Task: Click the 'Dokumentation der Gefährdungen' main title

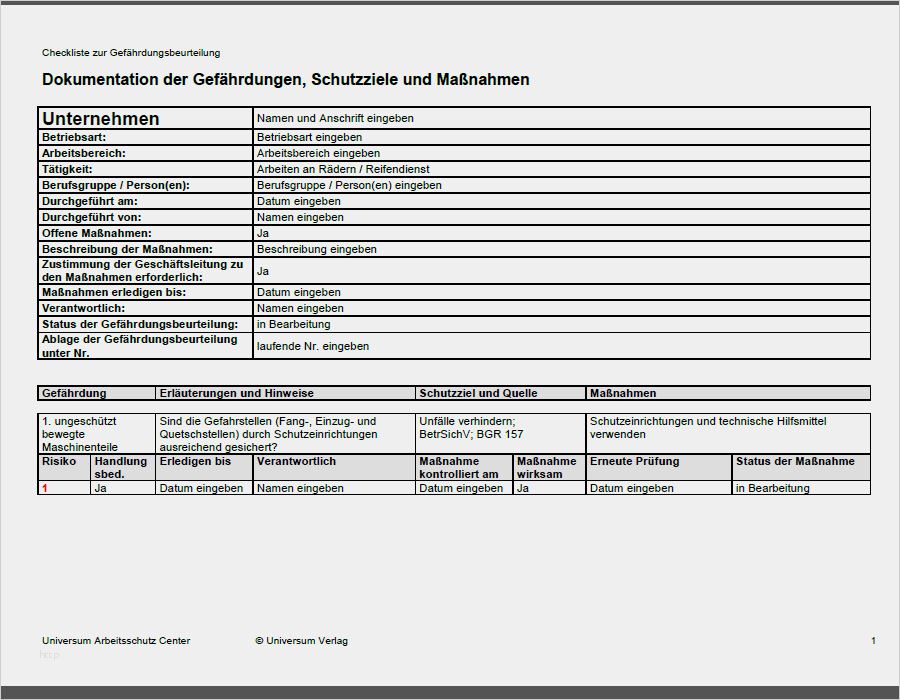Action: click(285, 79)
